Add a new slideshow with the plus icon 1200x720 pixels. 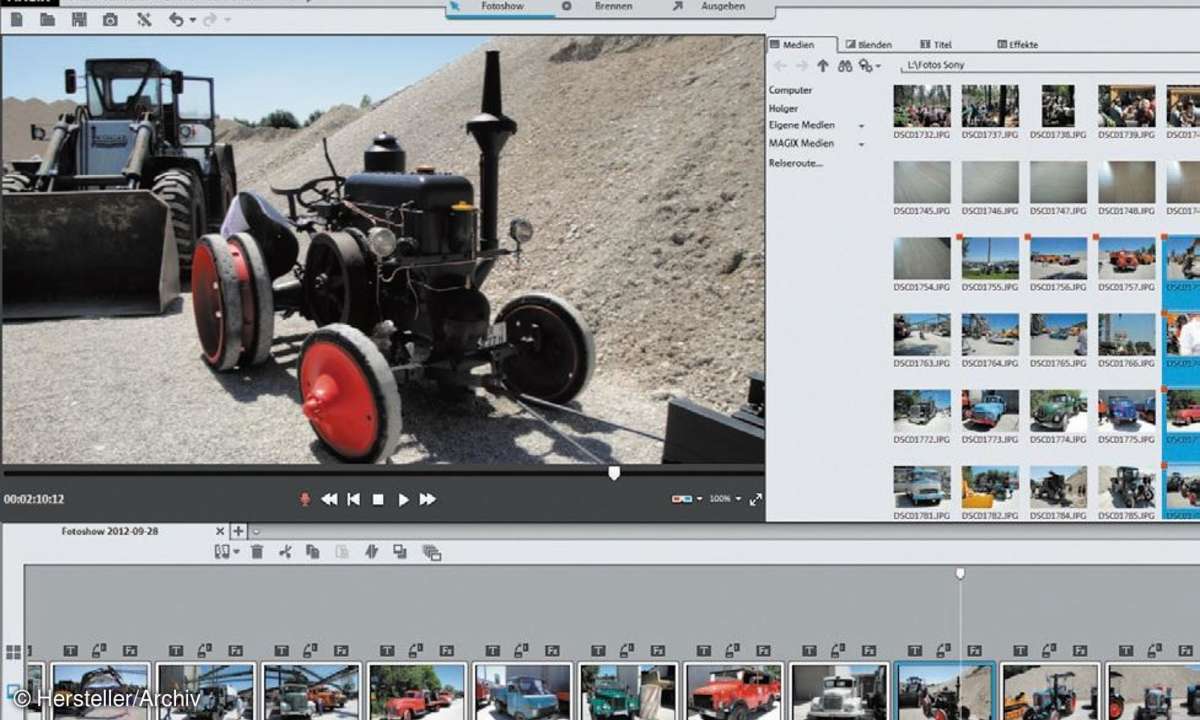click(x=238, y=531)
